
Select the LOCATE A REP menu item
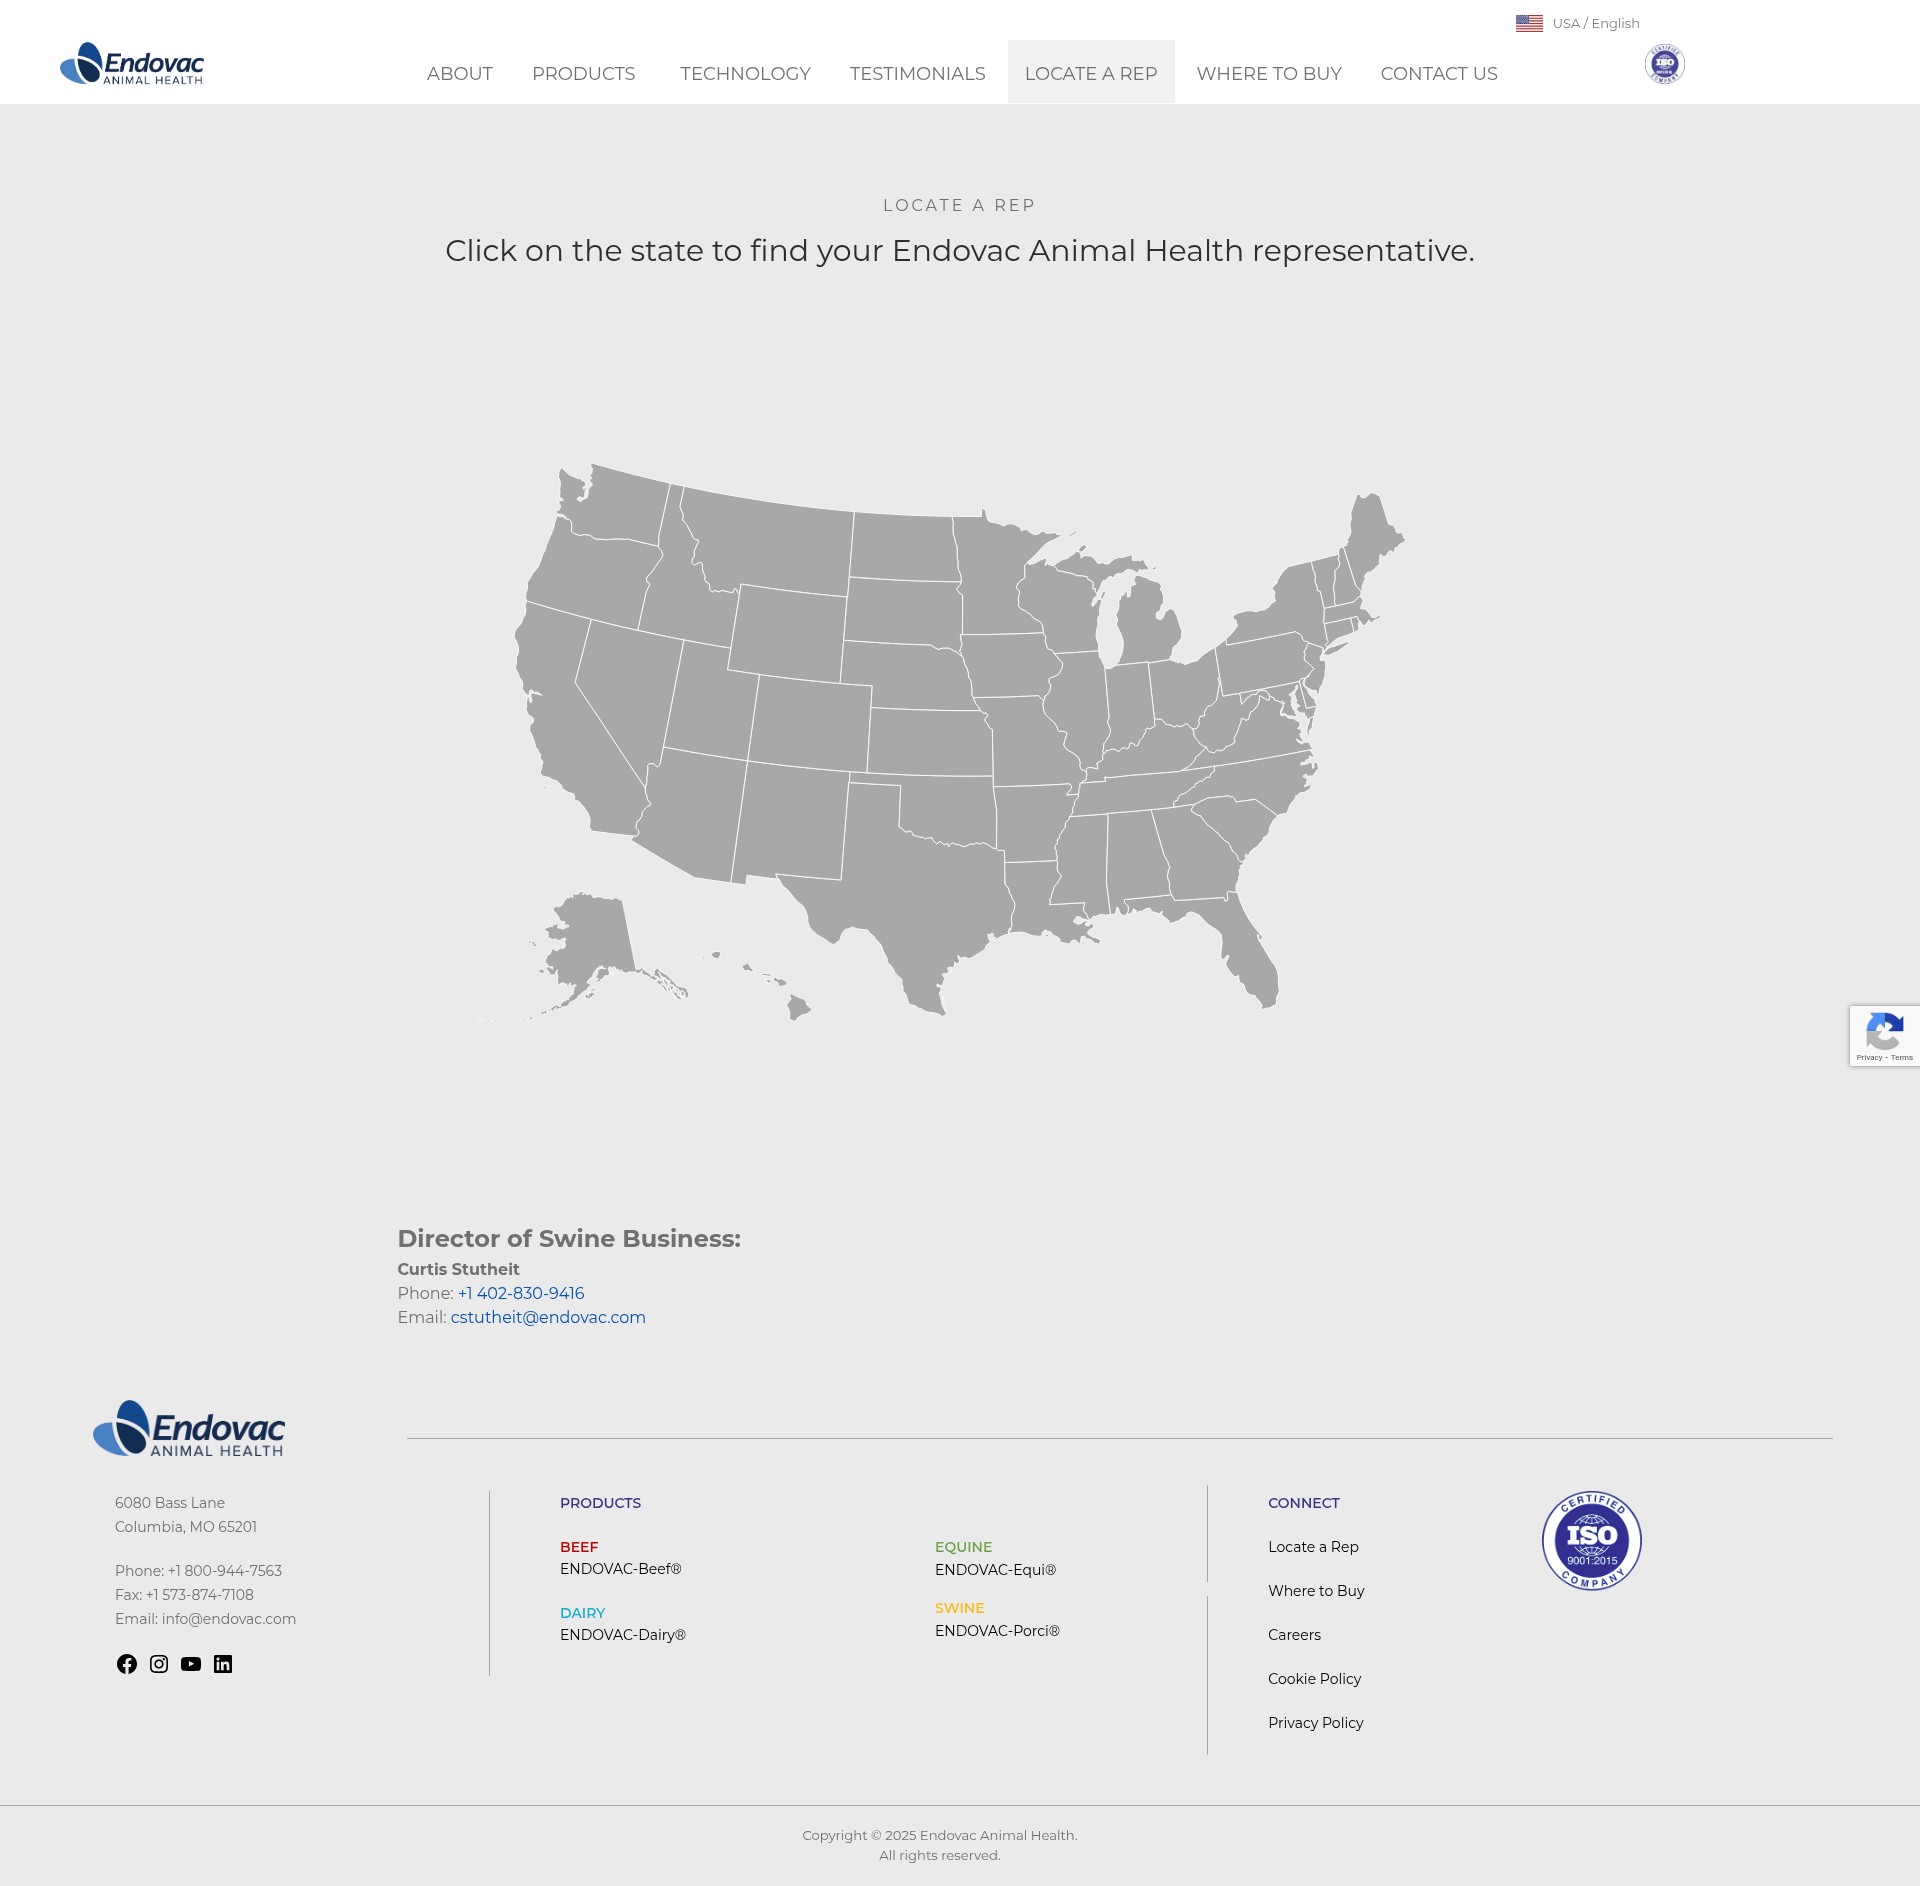(1091, 73)
